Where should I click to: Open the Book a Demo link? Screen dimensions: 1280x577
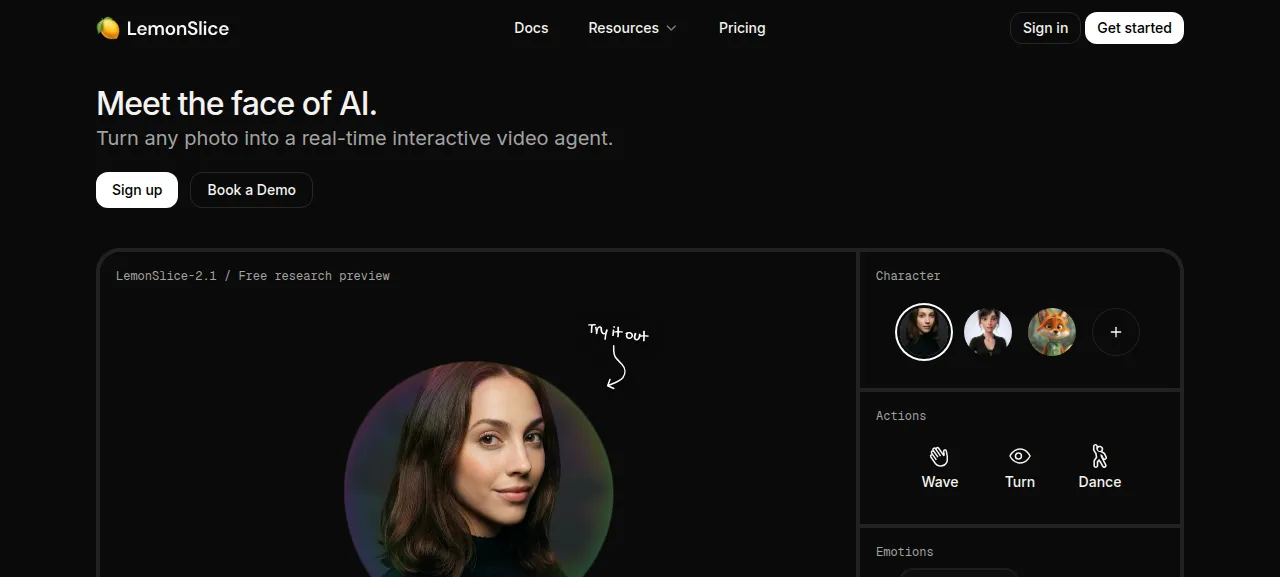[251, 190]
